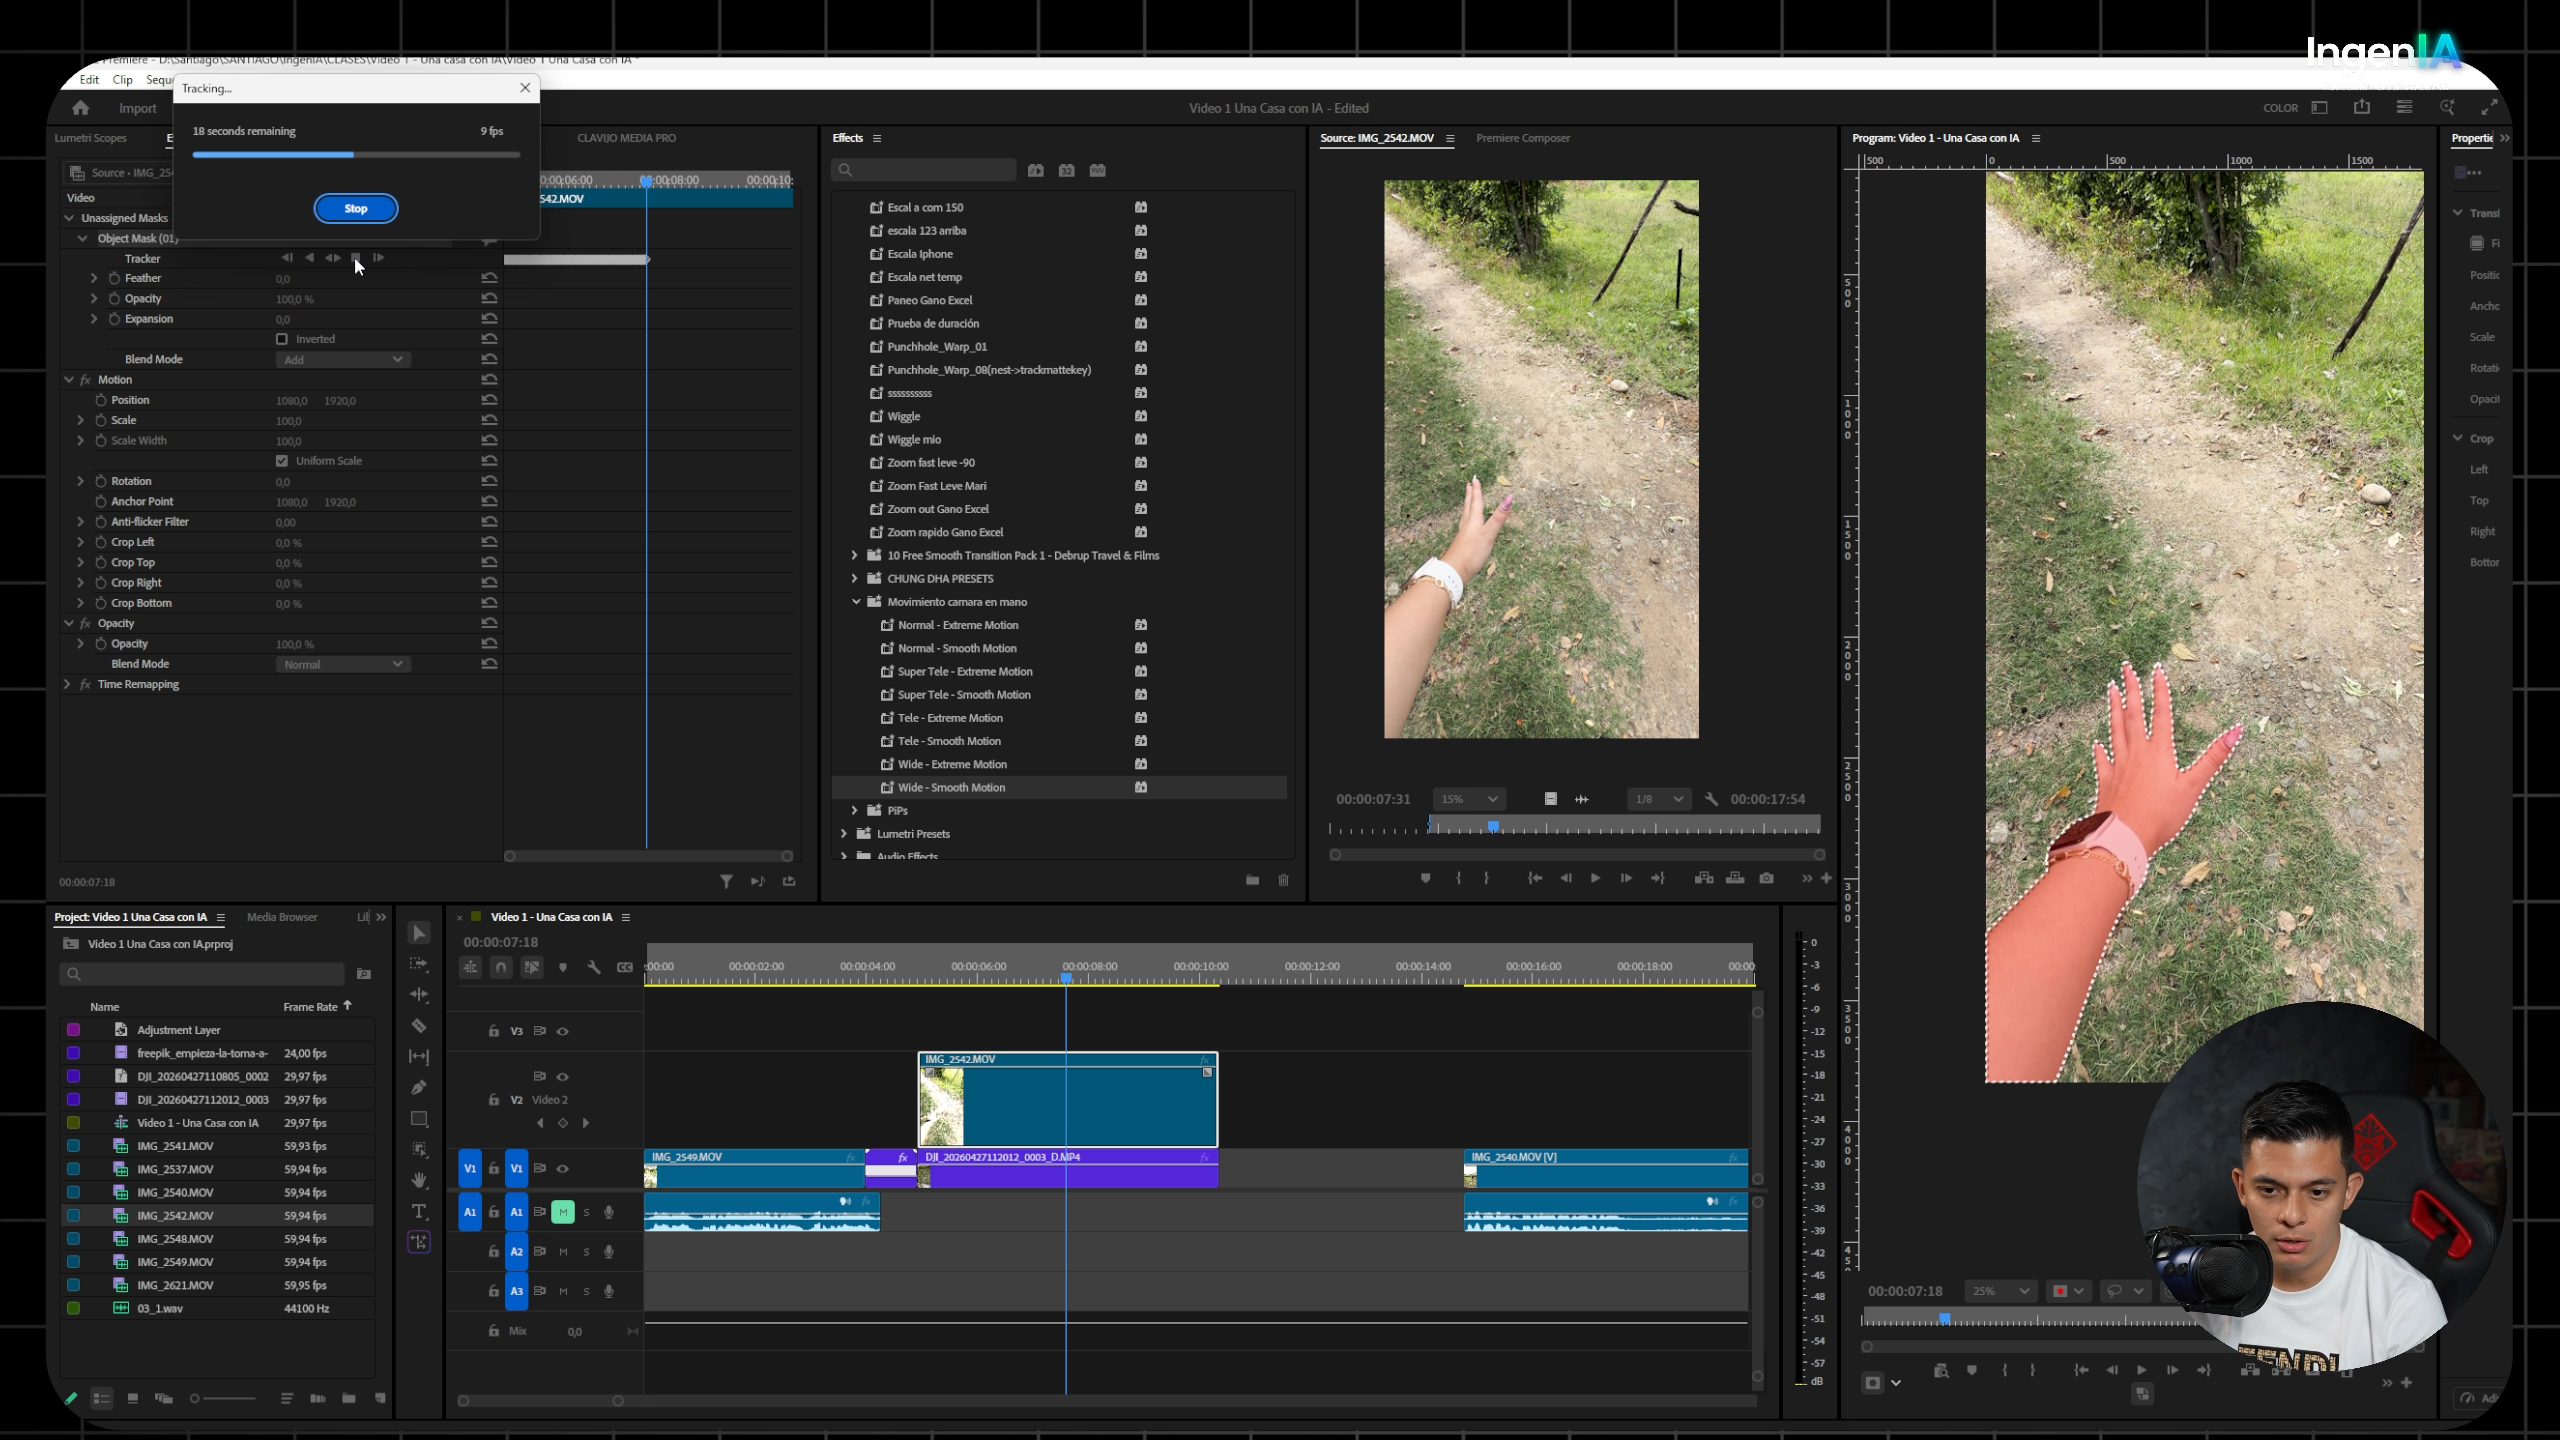Screen dimensions: 2560x1440
Task: Select the Type tool in toolbox
Action: [x=419, y=1211]
